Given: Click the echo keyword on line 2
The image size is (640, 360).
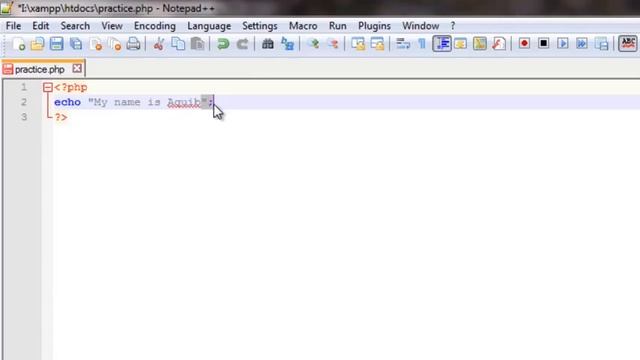Looking at the screenshot, I should point(67,102).
